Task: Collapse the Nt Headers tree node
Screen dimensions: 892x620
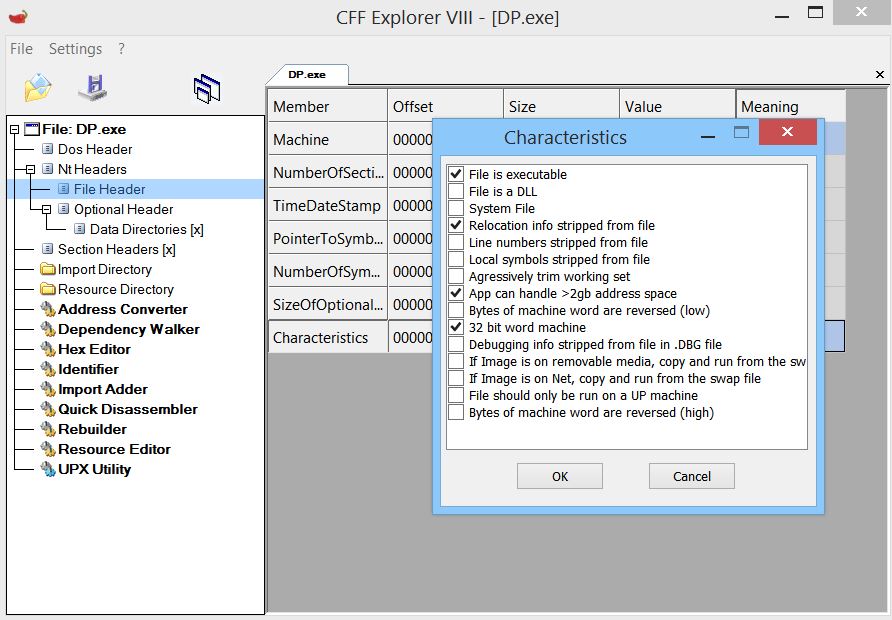Action: tap(31, 170)
